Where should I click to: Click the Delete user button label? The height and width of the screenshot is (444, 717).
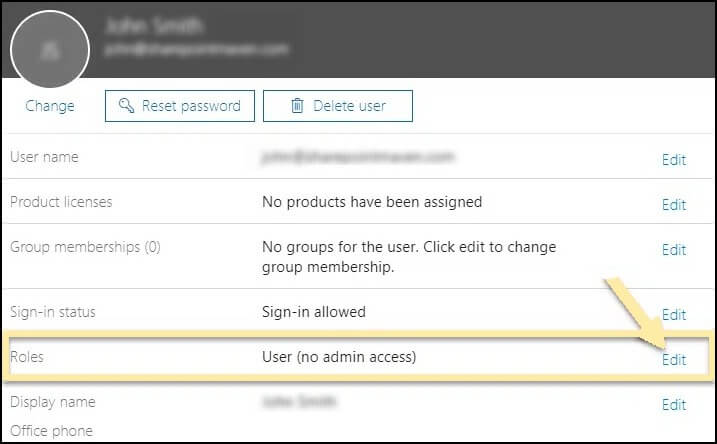349,106
